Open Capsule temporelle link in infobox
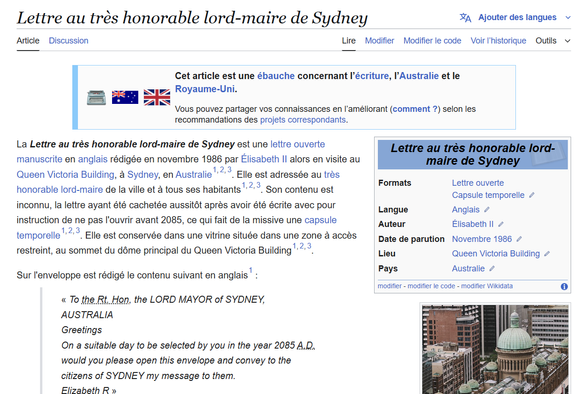The height and width of the screenshot is (394, 584). [488, 195]
